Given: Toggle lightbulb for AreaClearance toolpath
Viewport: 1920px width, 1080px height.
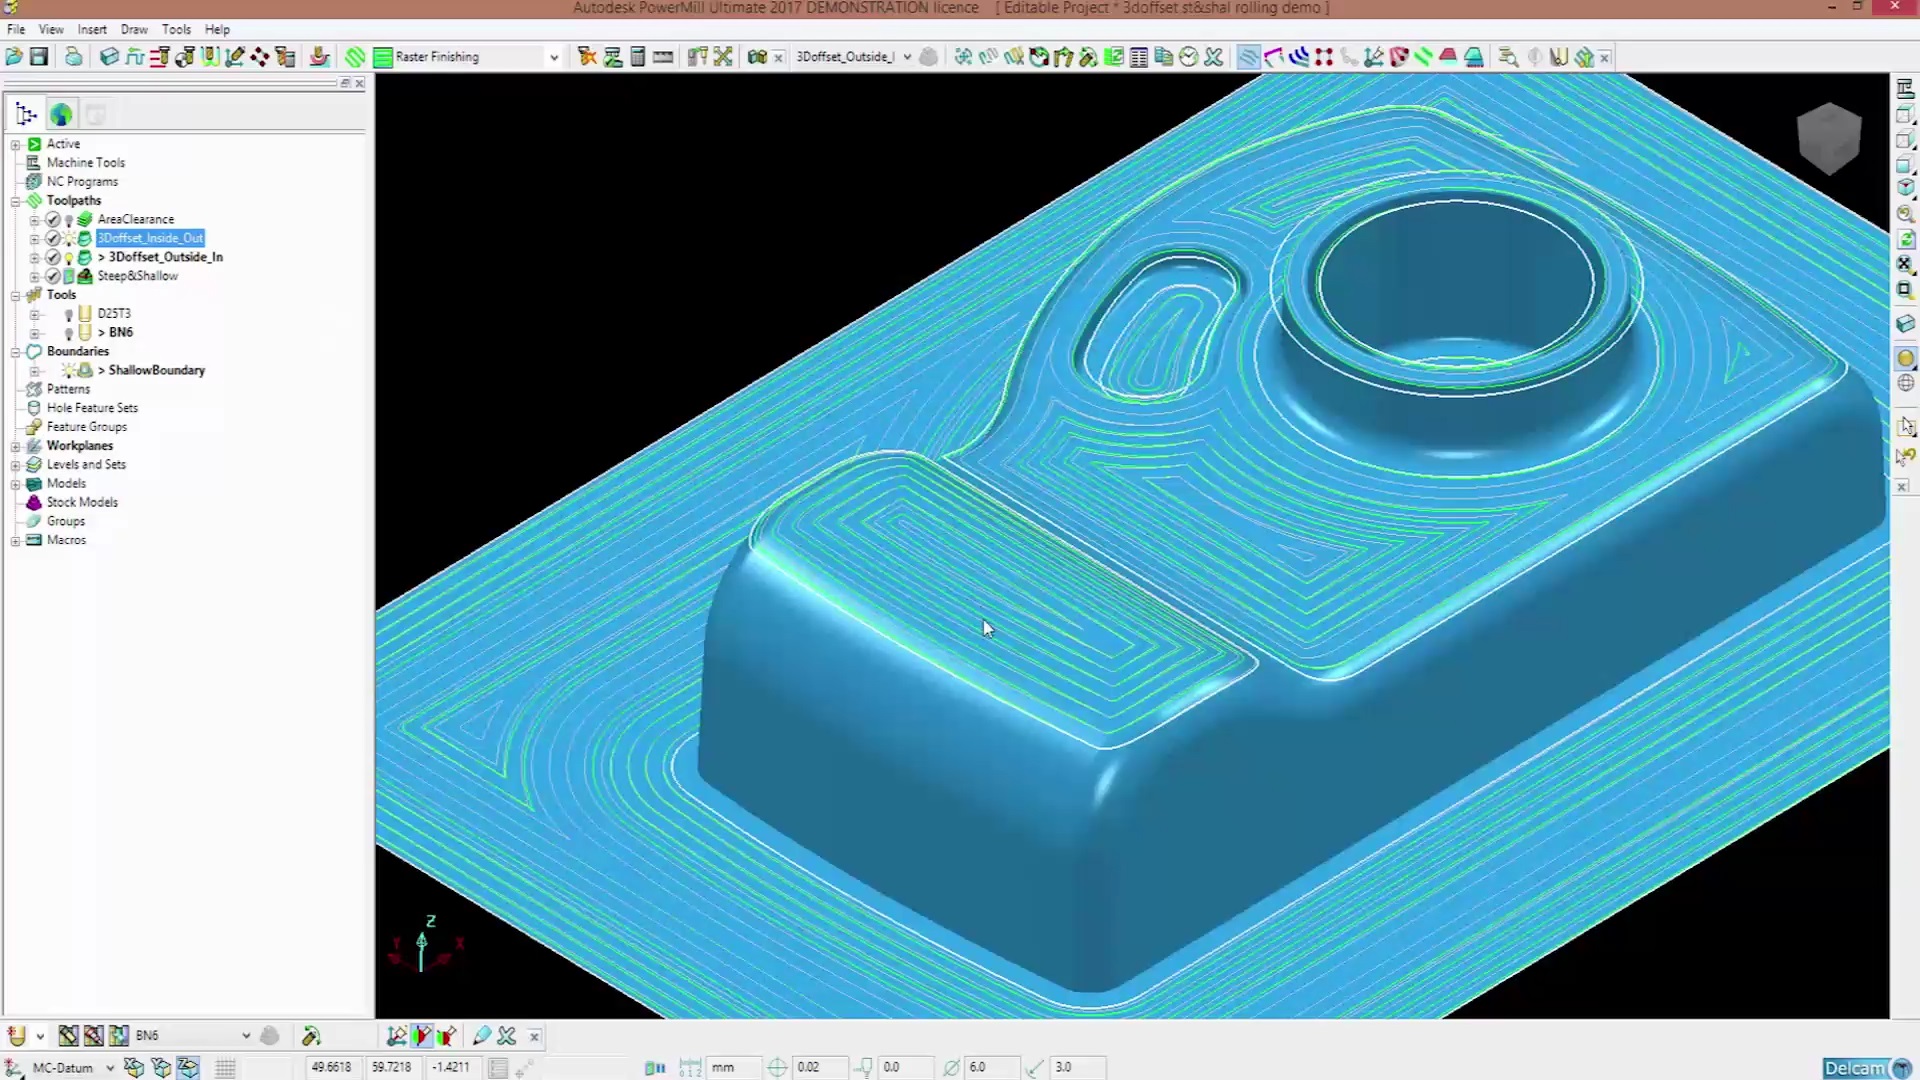Looking at the screenshot, I should 69,220.
